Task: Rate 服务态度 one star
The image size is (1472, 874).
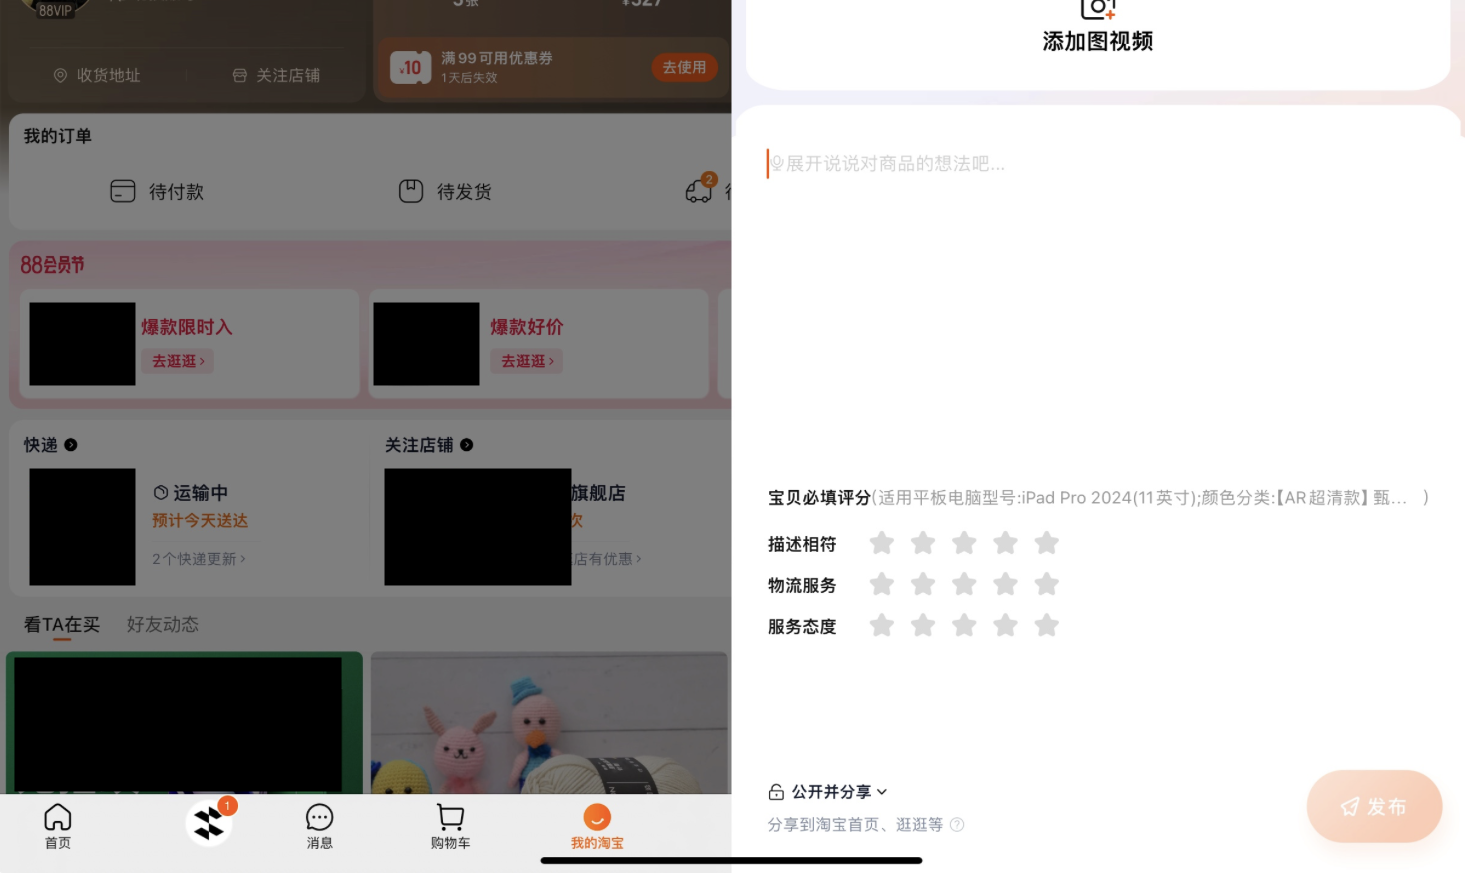Action: 881,625
